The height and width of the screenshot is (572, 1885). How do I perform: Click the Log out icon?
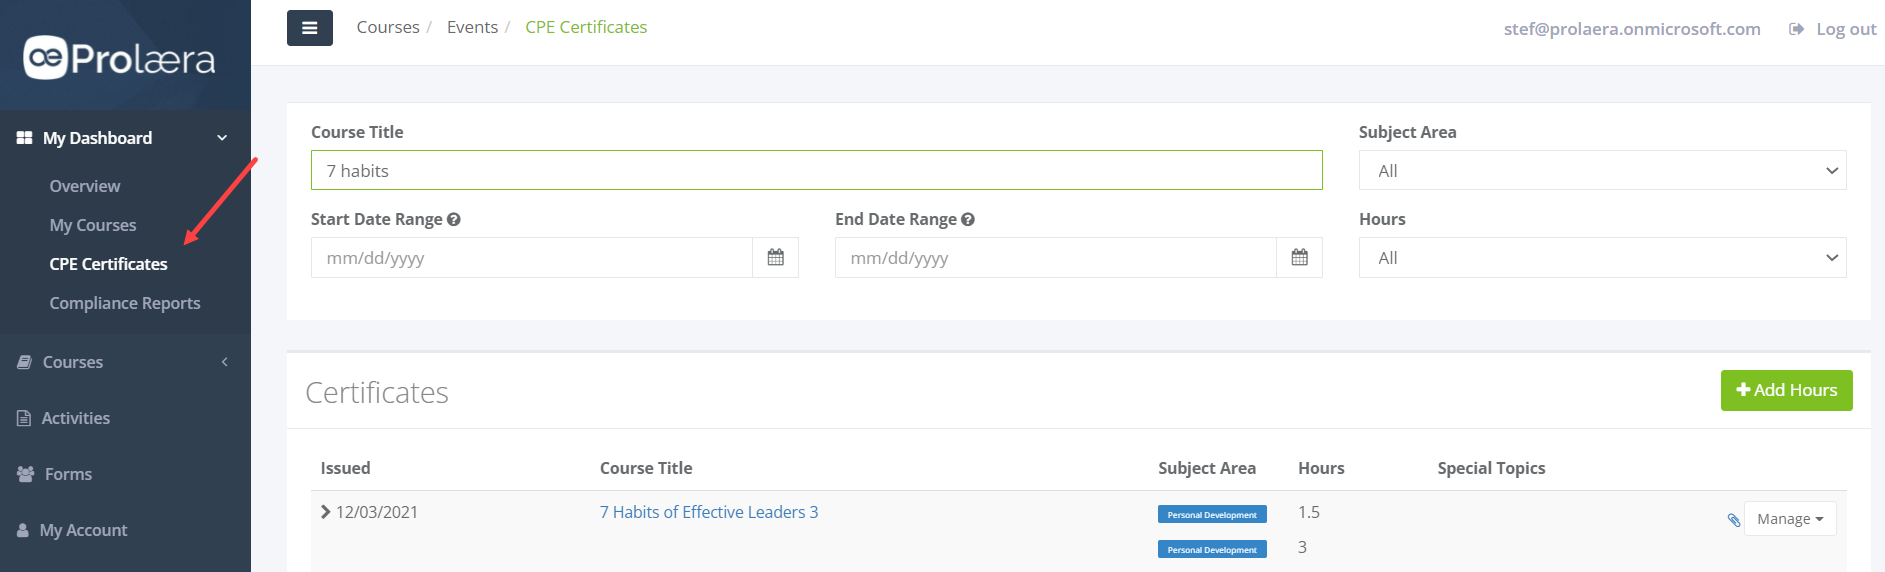(1796, 29)
